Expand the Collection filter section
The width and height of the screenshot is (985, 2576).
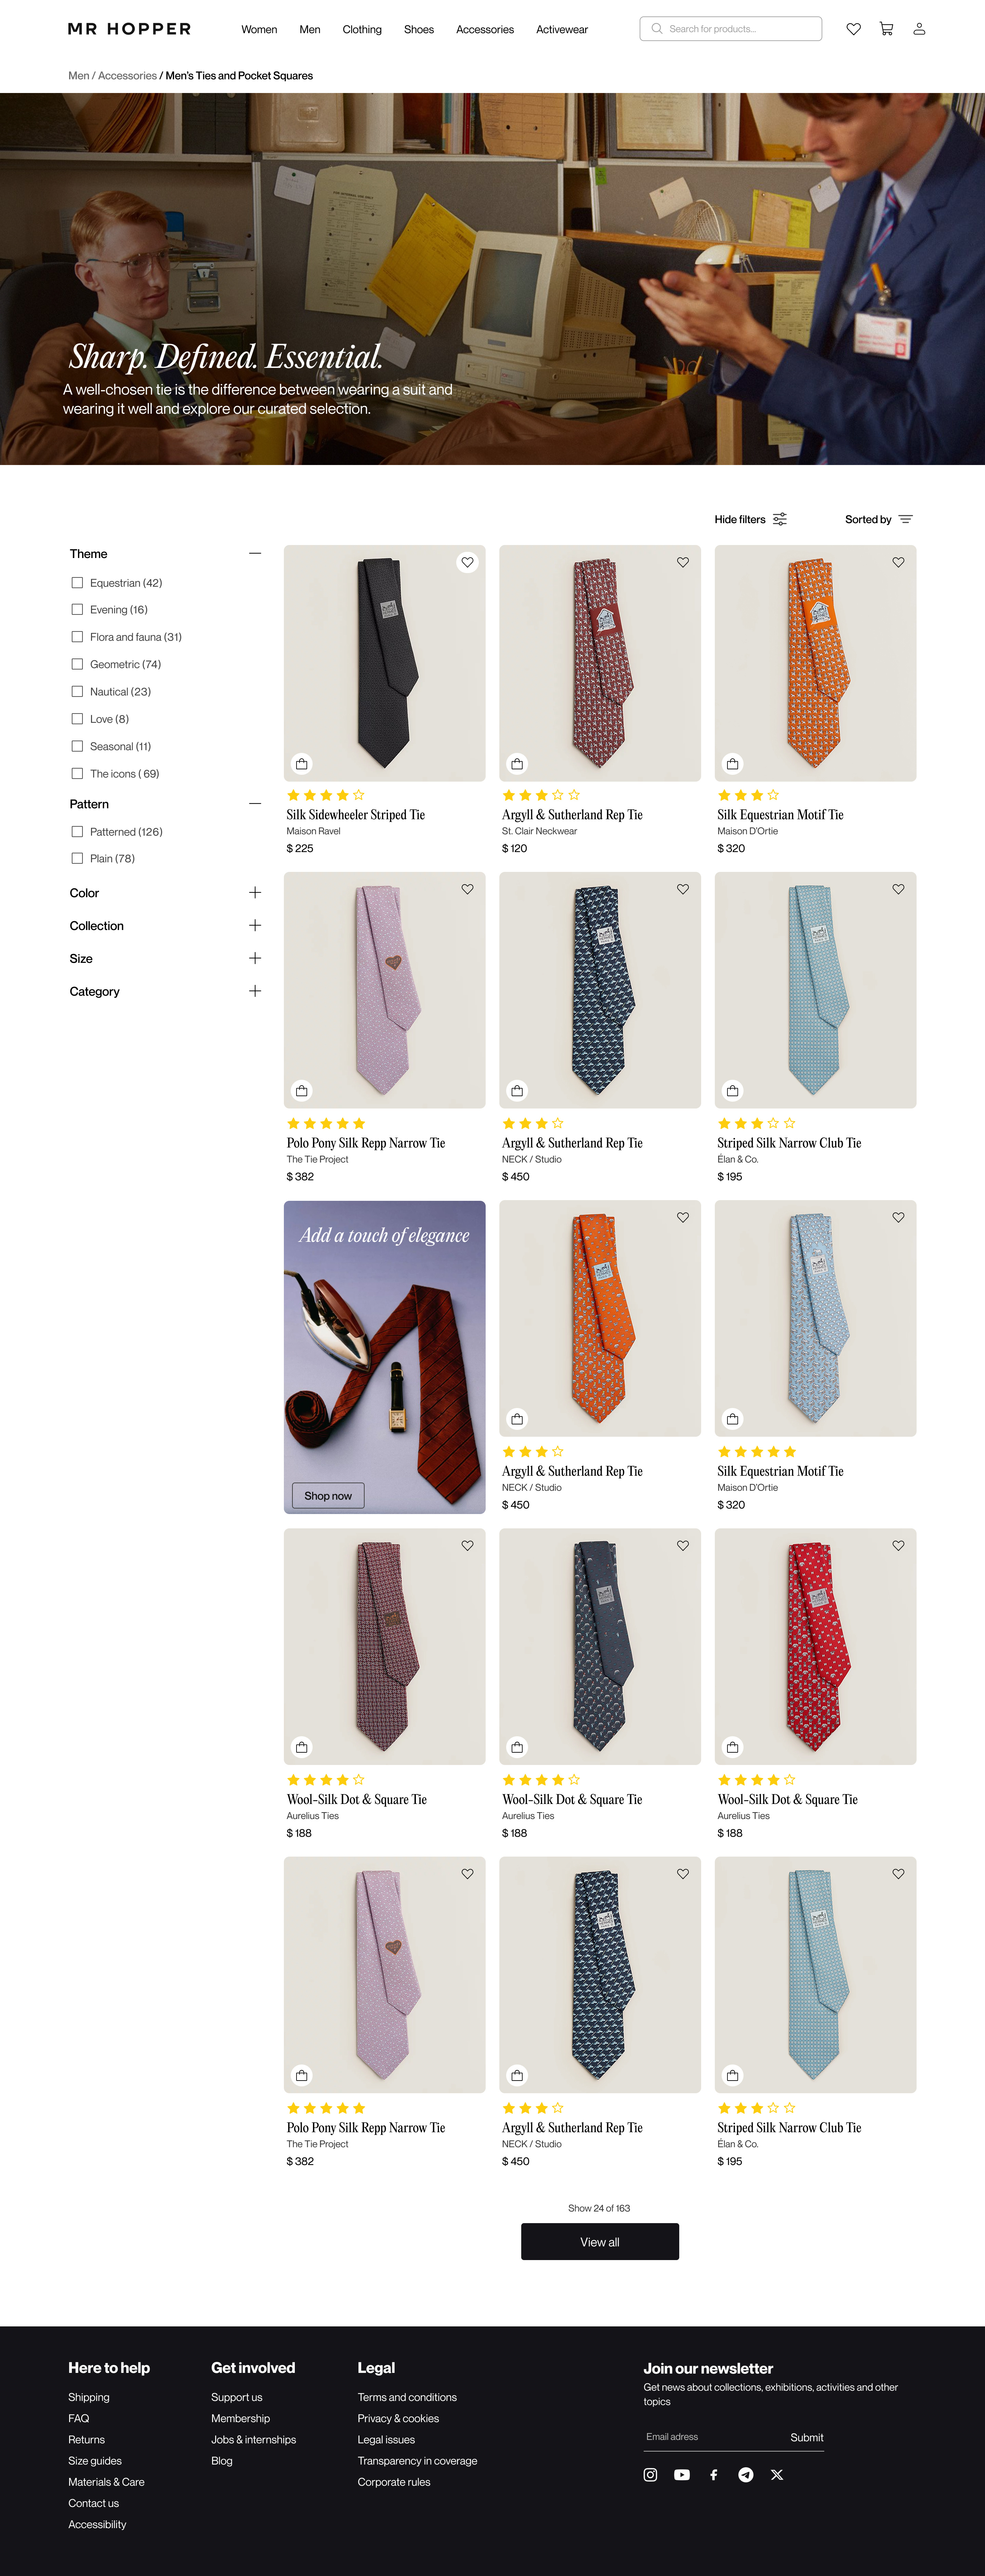click(x=255, y=925)
